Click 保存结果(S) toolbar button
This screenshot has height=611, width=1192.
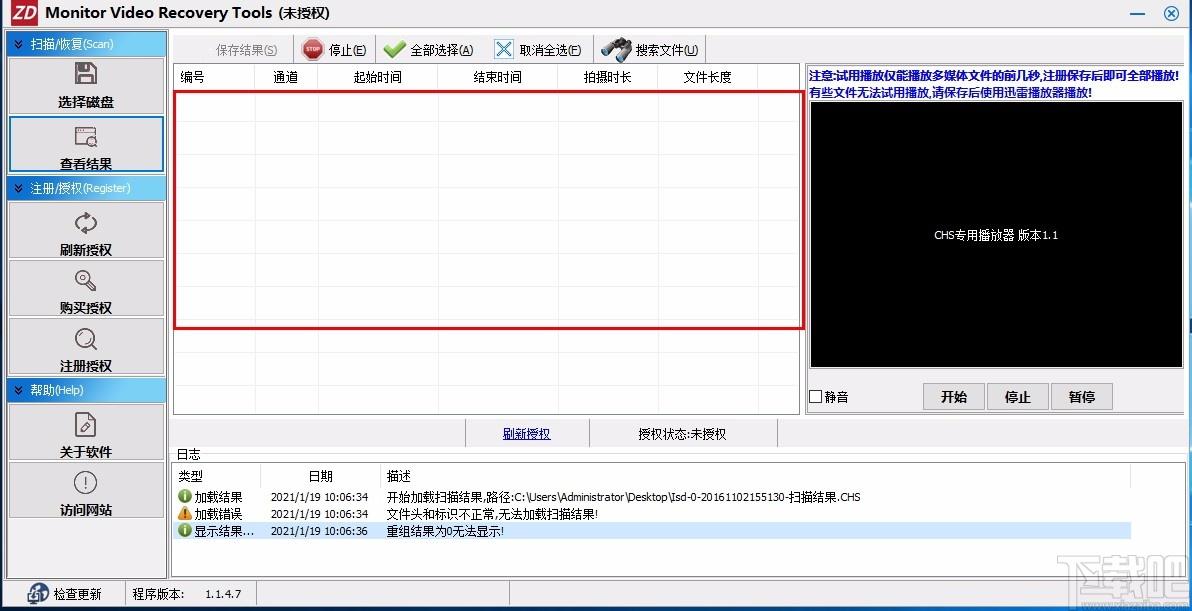246,51
